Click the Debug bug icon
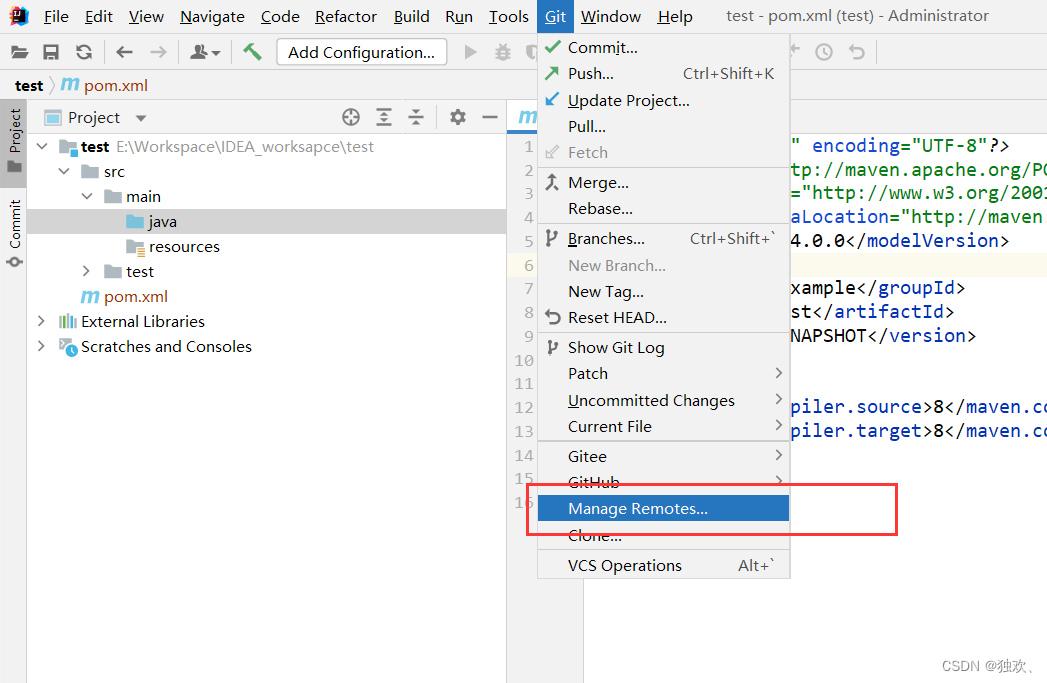This screenshot has height=683, width=1047. coord(503,52)
